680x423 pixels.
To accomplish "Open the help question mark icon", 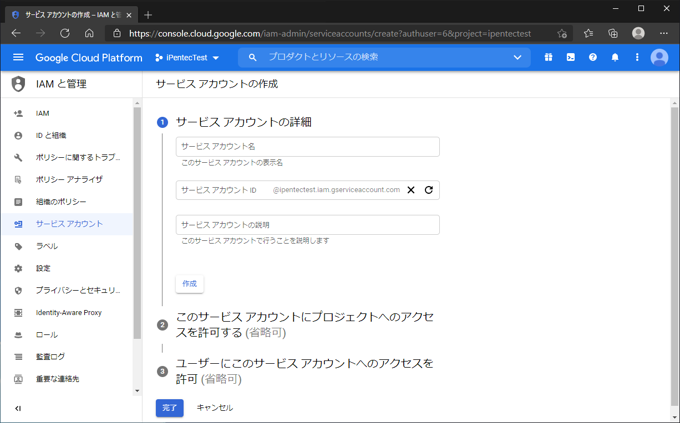I will [x=593, y=57].
